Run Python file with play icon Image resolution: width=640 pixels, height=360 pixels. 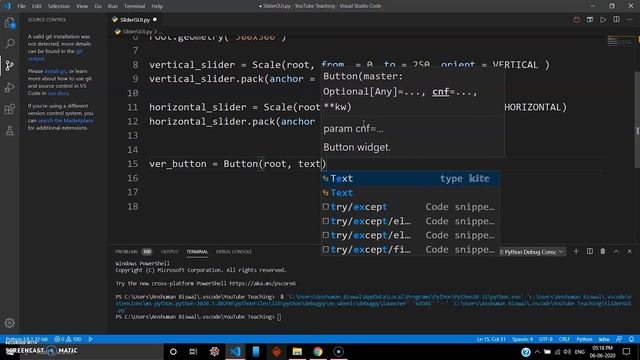pyautogui.click(x=603, y=20)
